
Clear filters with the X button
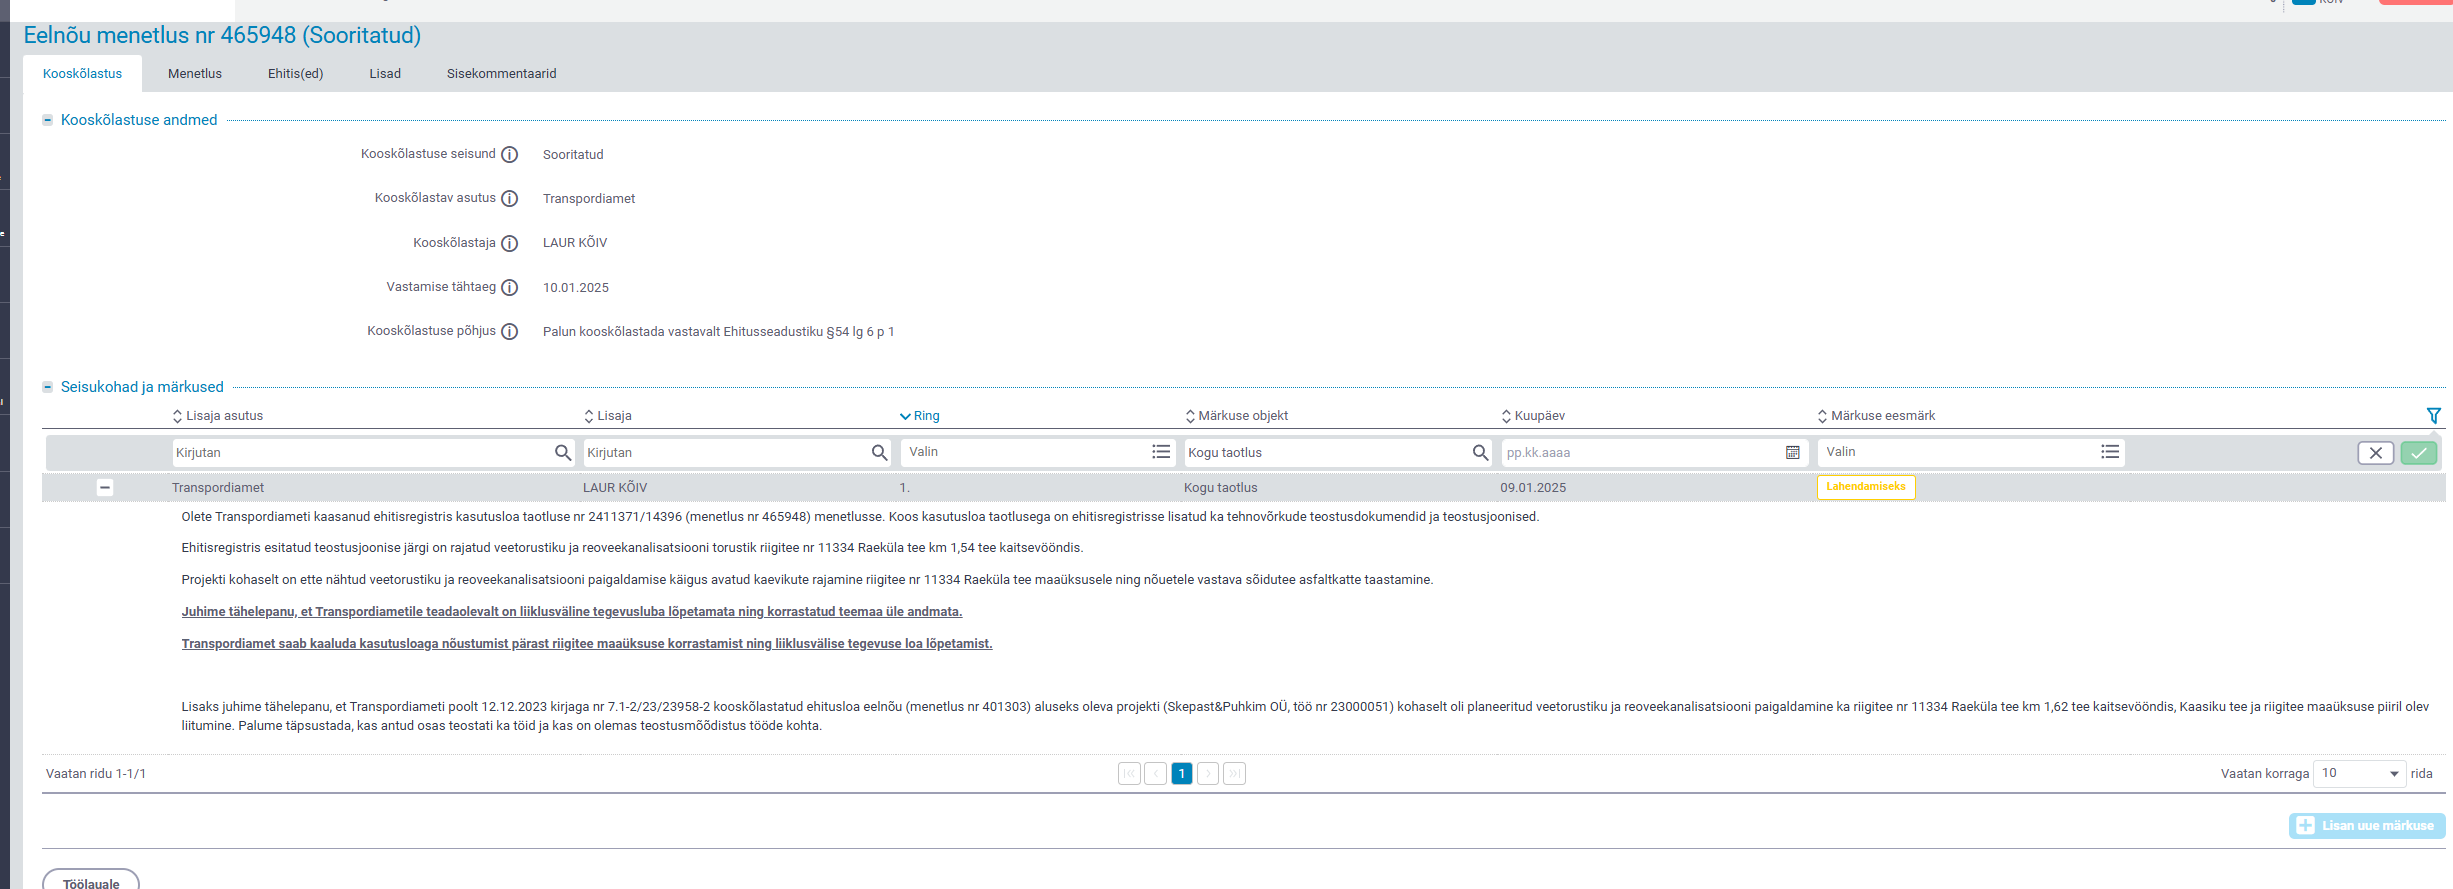2376,453
